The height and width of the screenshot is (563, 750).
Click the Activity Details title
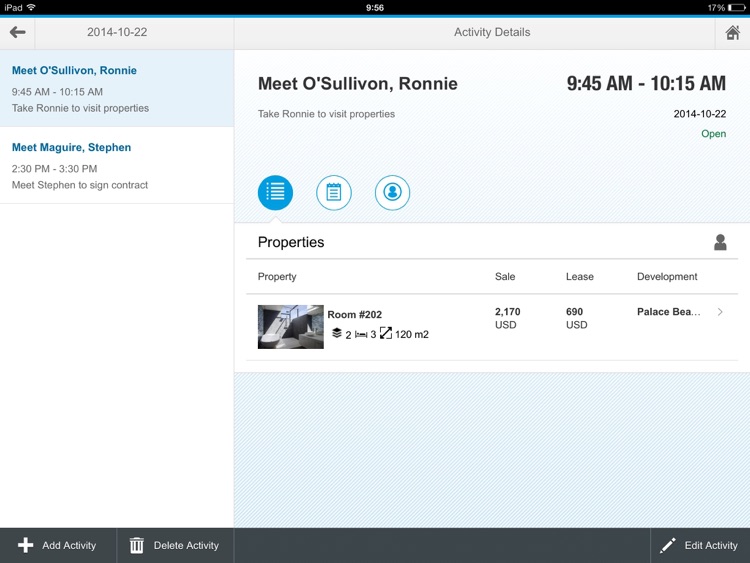pyautogui.click(x=492, y=32)
